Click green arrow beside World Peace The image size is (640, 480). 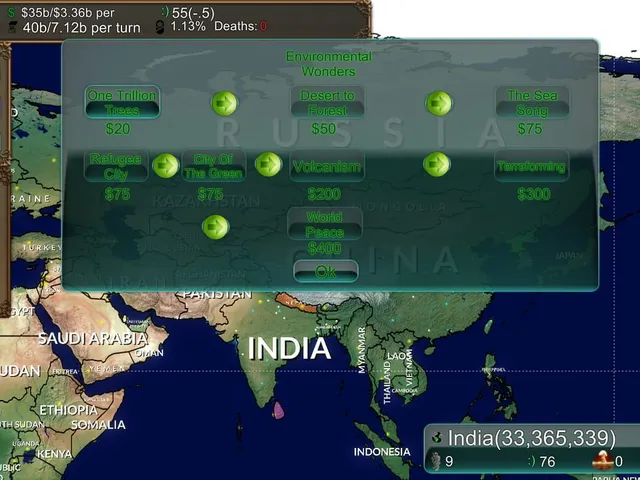click(216, 227)
